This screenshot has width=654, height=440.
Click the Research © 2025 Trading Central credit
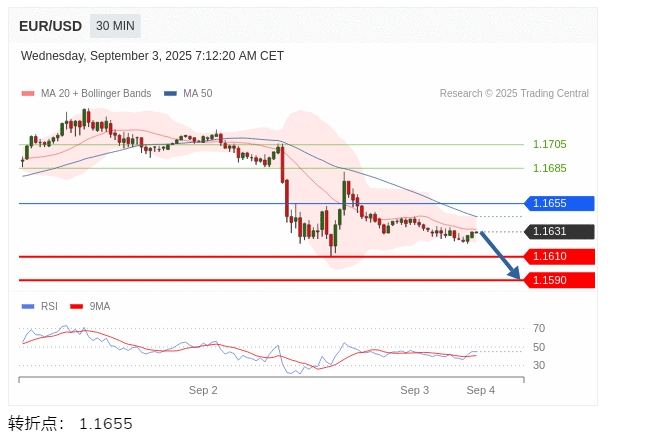[514, 93]
